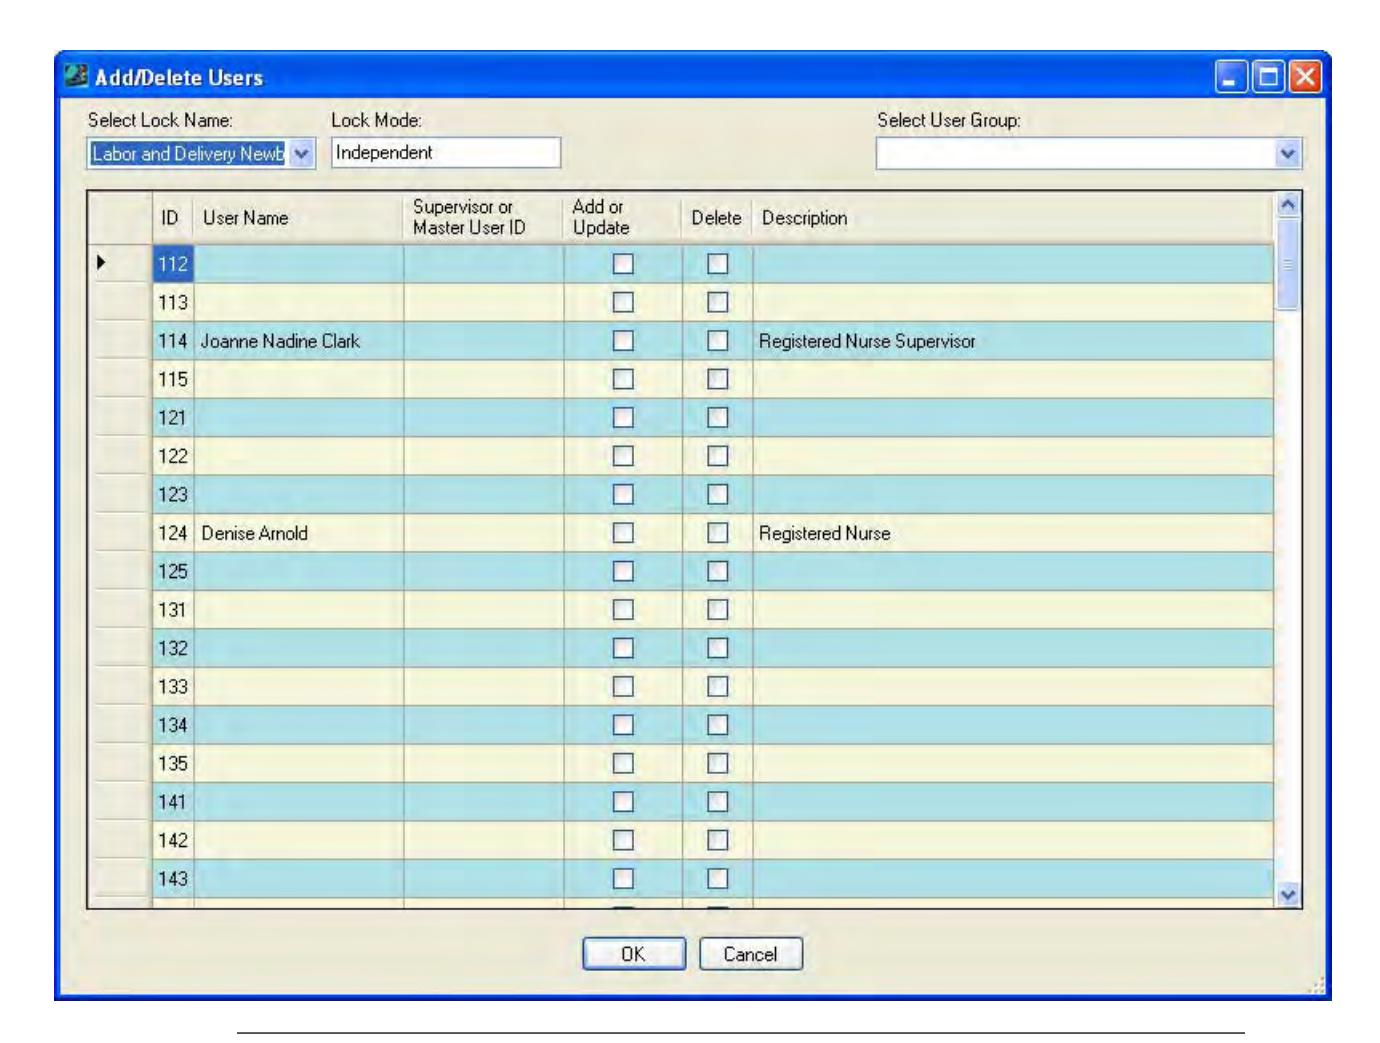
Task: Open the Select Lock Name dropdown
Action: (304, 154)
